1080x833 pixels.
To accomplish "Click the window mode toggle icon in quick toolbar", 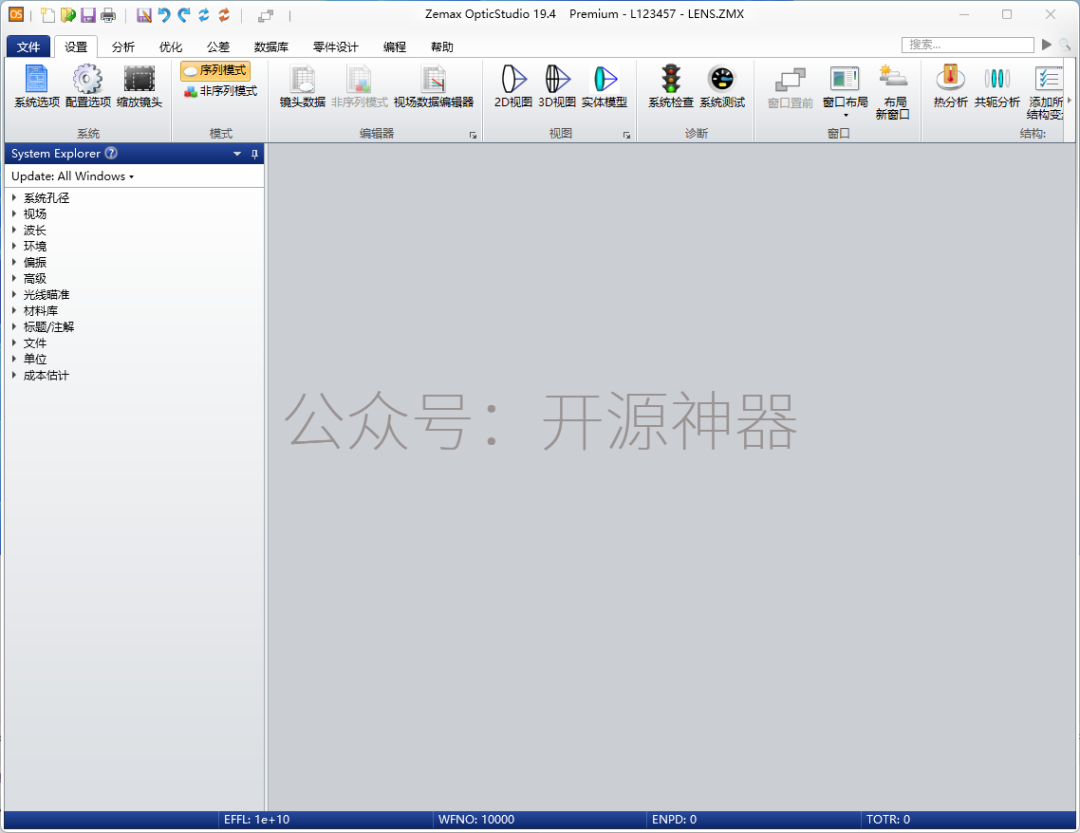I will [x=266, y=15].
